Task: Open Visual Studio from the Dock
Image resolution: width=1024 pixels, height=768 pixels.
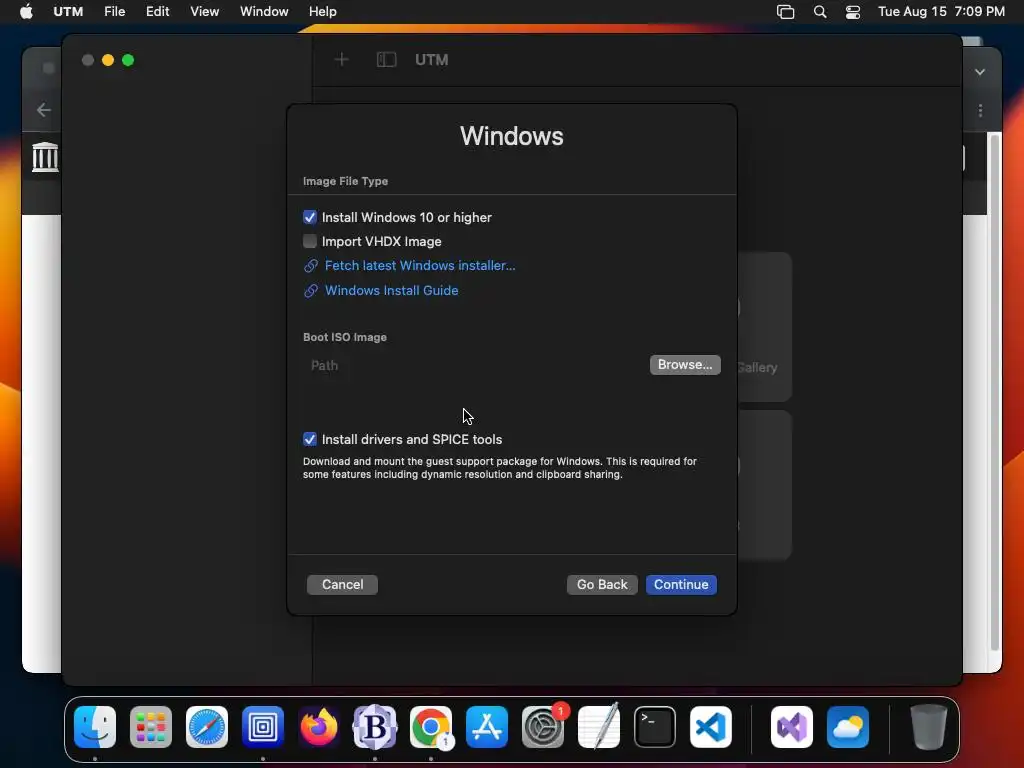Action: pos(792,727)
